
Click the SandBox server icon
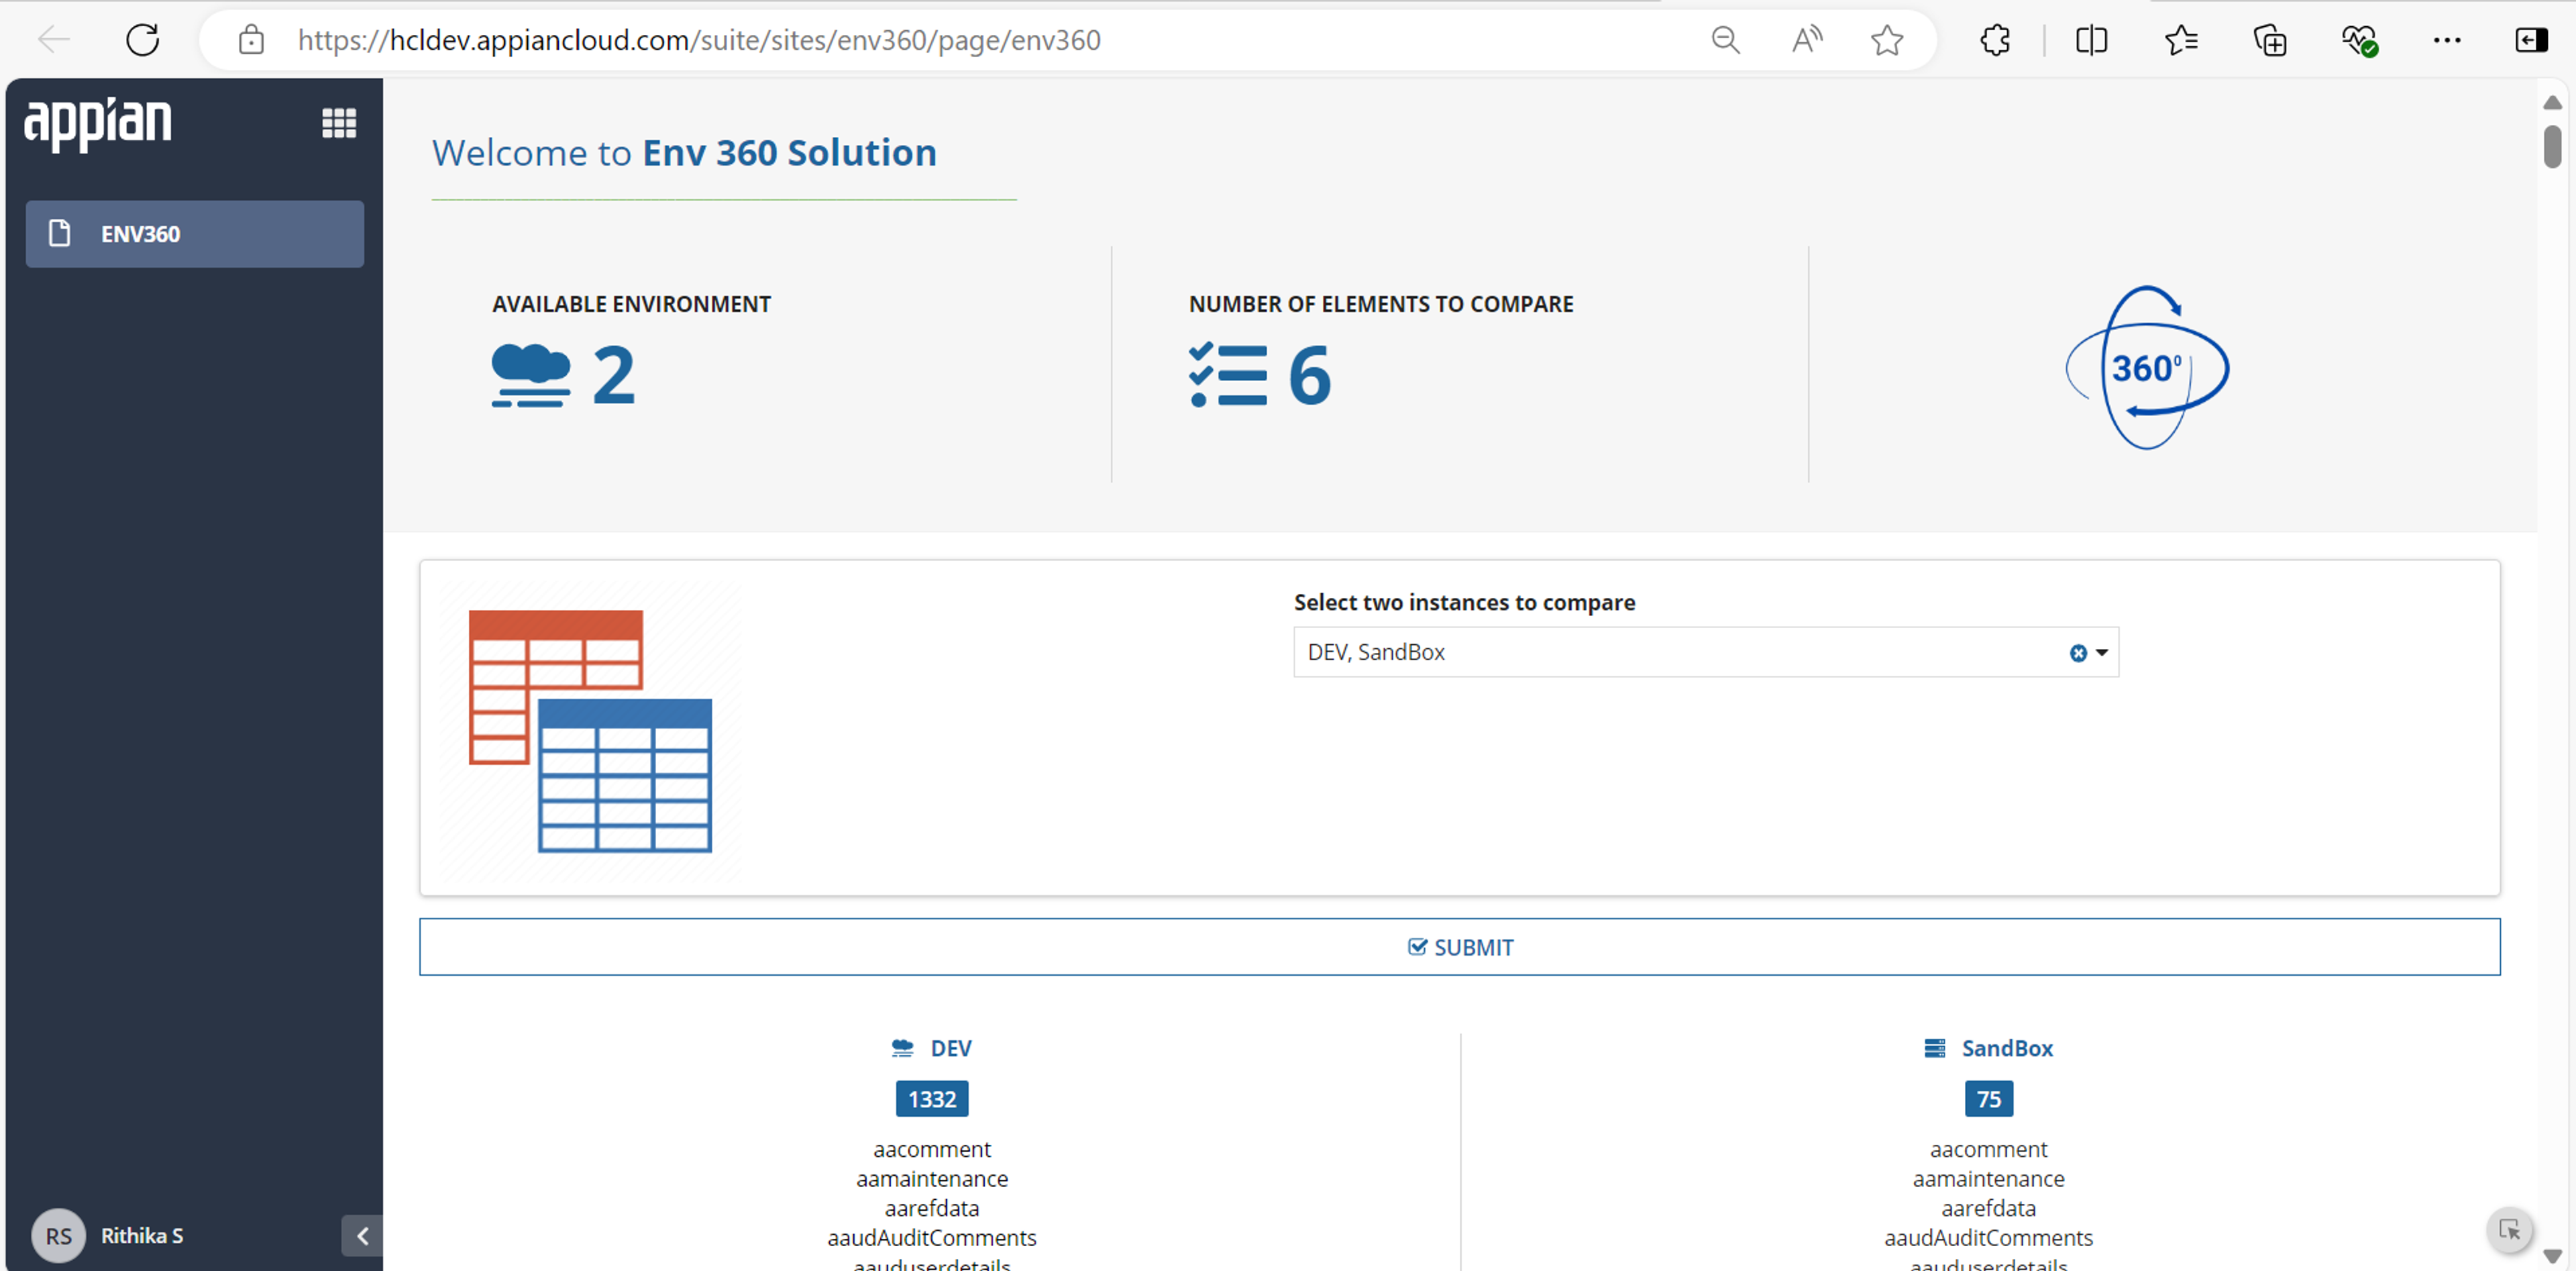[1935, 1048]
